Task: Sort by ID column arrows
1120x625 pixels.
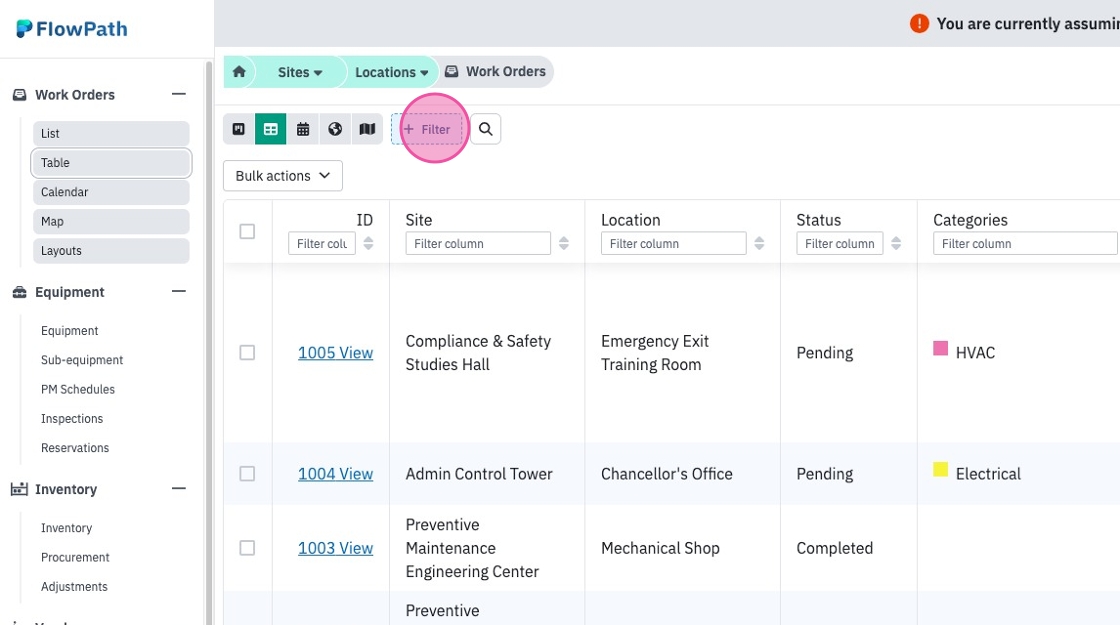Action: [x=369, y=243]
